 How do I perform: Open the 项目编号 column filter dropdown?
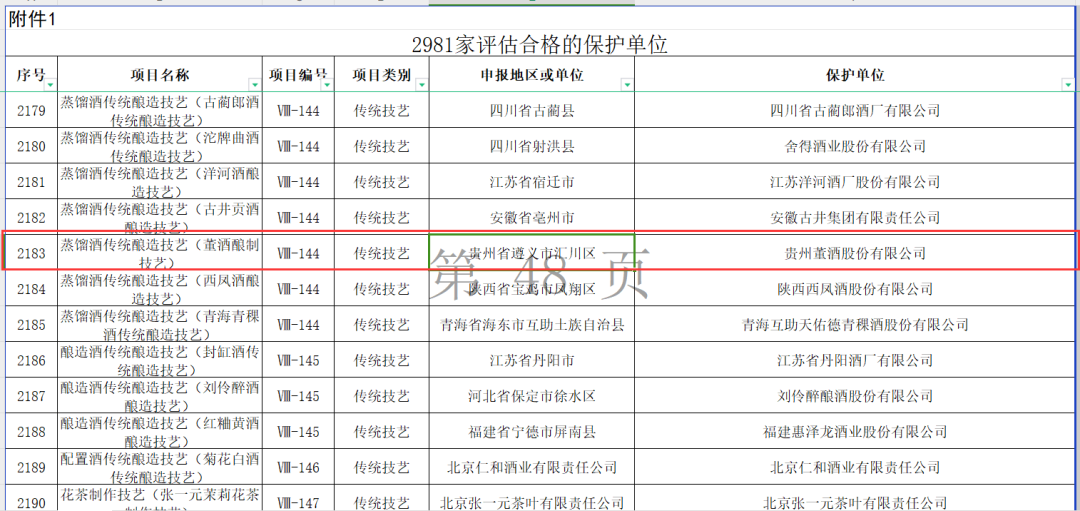coord(325,86)
